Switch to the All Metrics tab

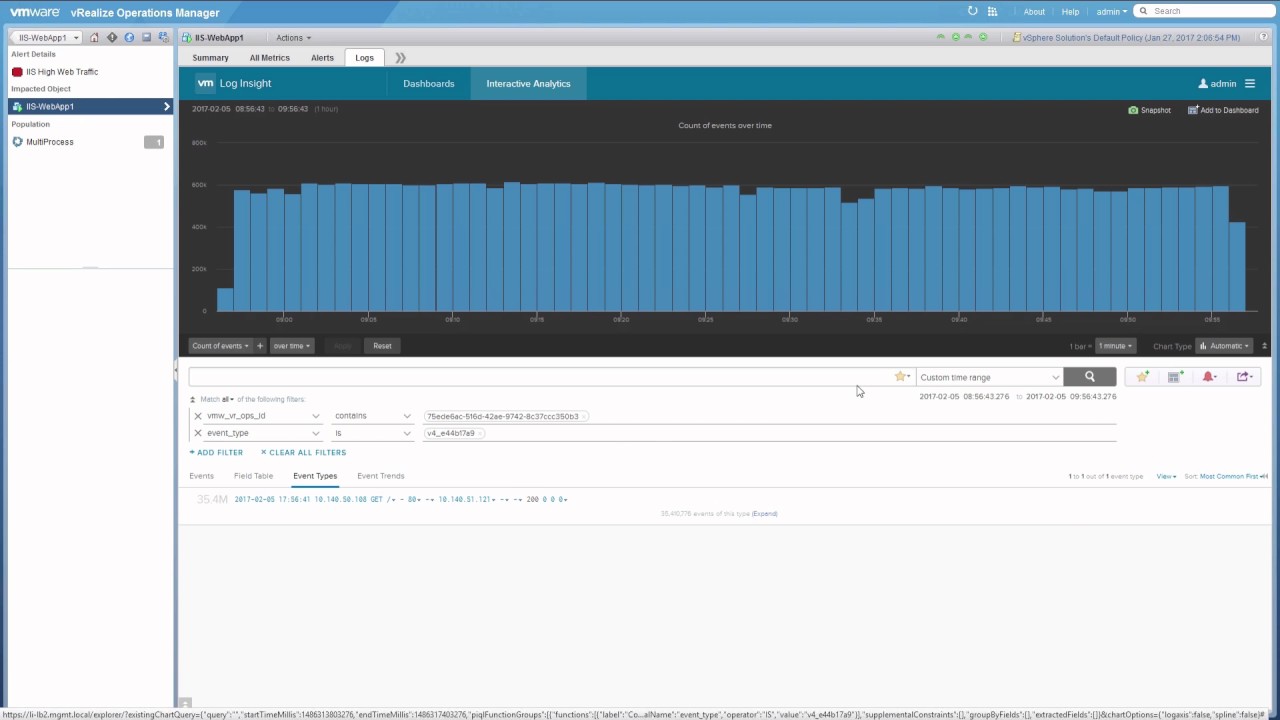click(x=269, y=58)
